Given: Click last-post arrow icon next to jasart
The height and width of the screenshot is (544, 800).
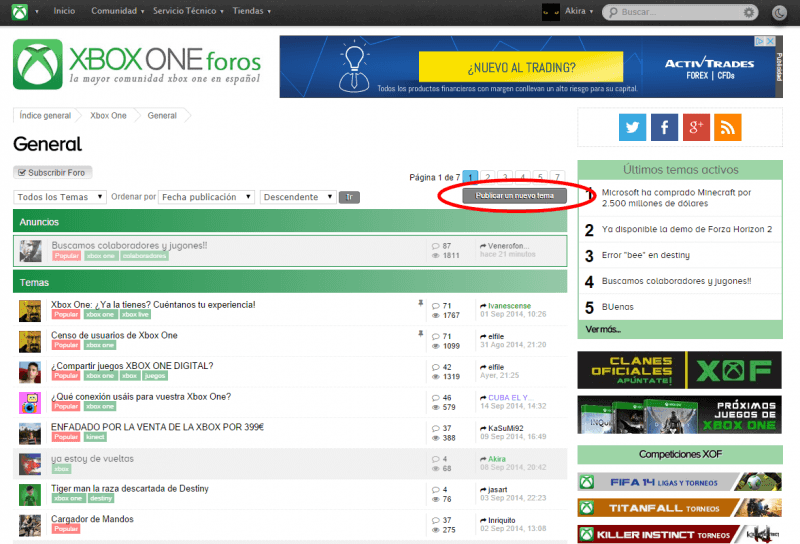Looking at the screenshot, I should tap(483, 489).
